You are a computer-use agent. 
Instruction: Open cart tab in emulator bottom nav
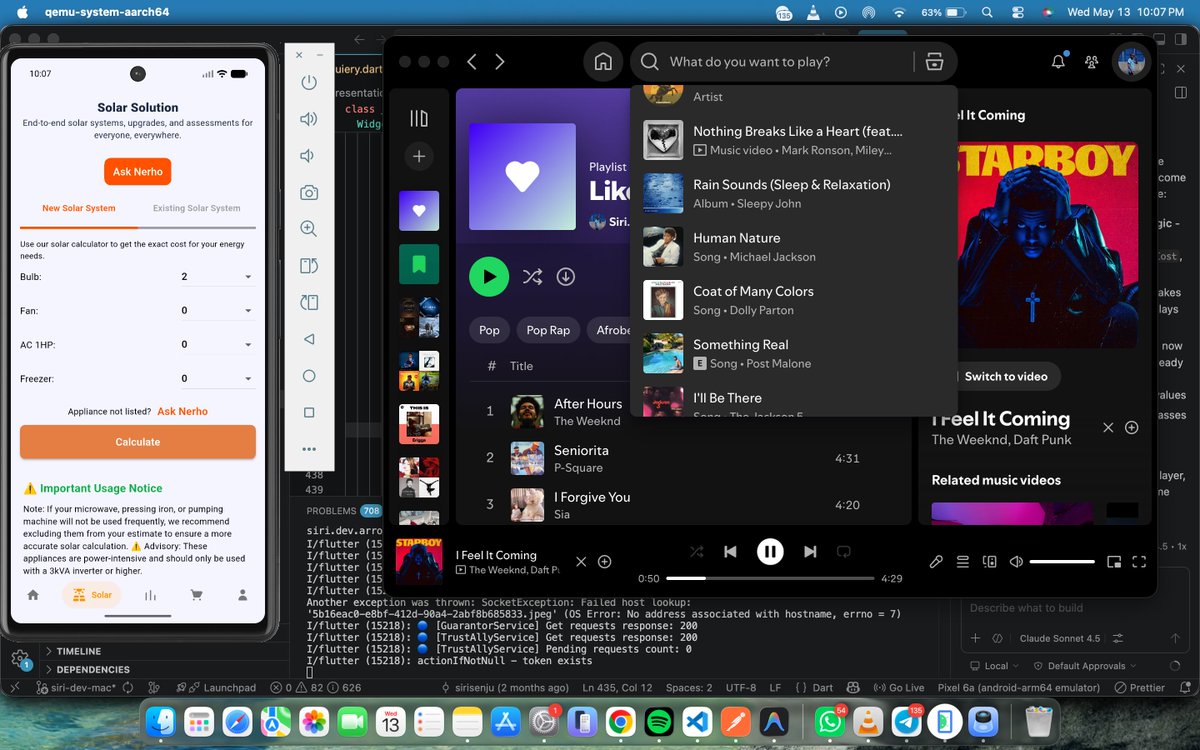[x=196, y=595]
